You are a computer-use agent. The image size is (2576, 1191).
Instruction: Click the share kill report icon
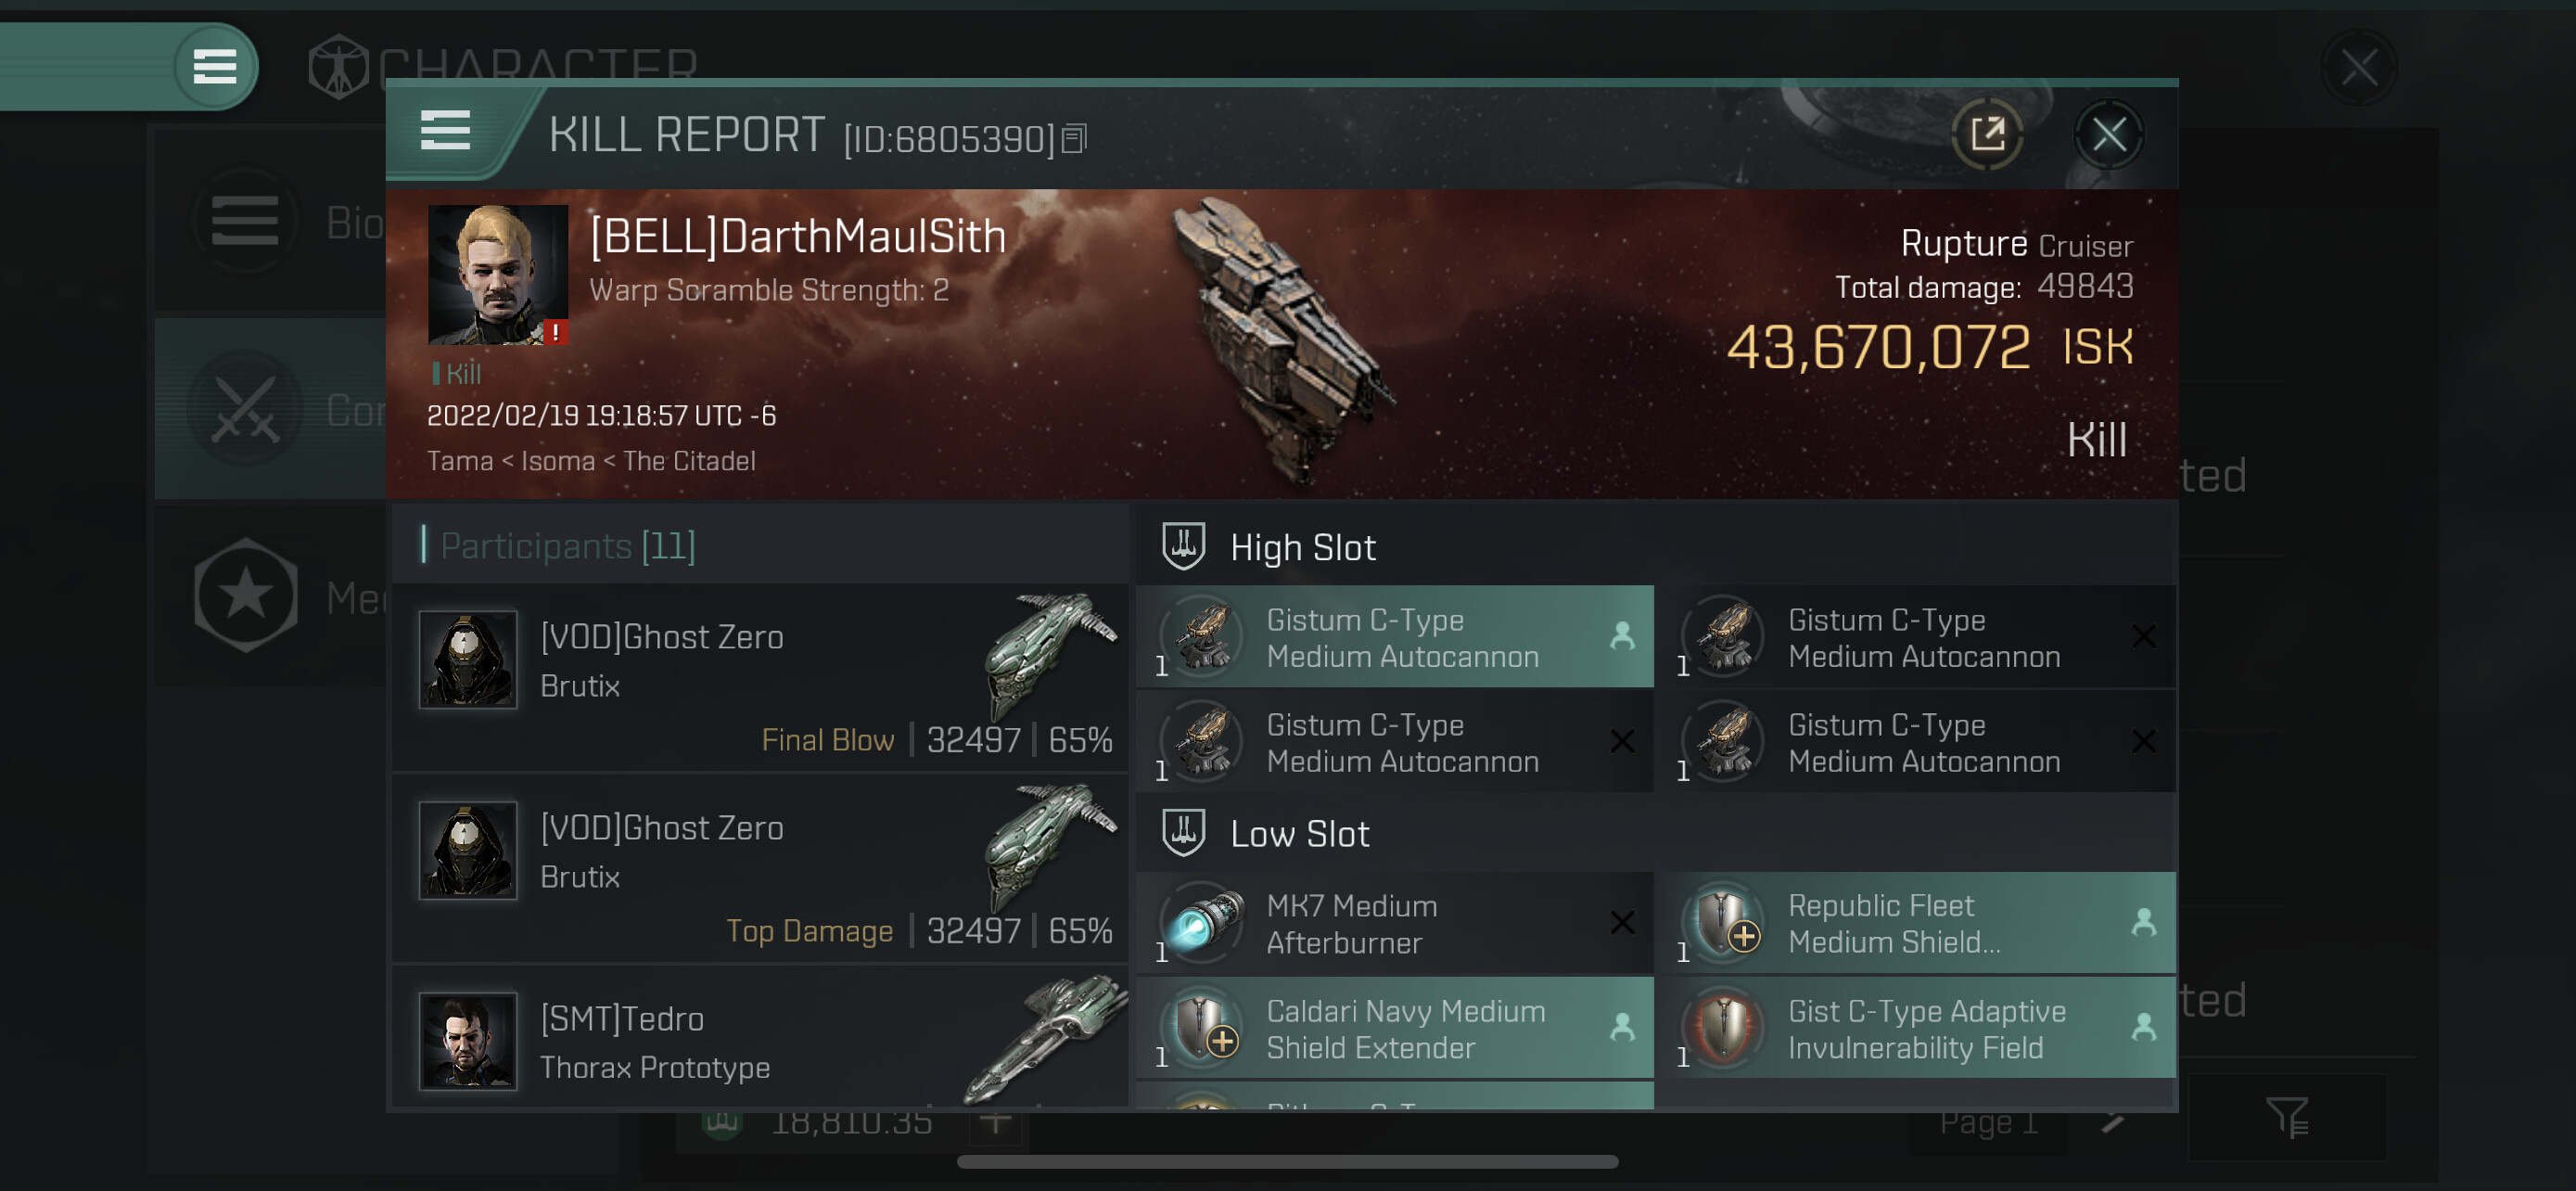(x=1987, y=134)
